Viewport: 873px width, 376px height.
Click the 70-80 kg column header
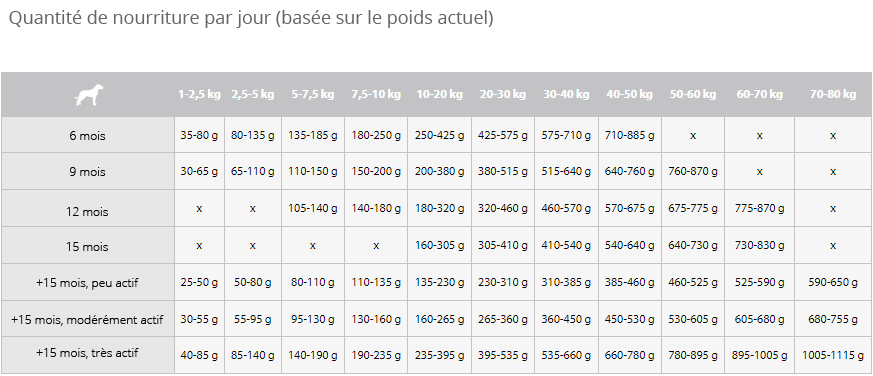tap(833, 95)
